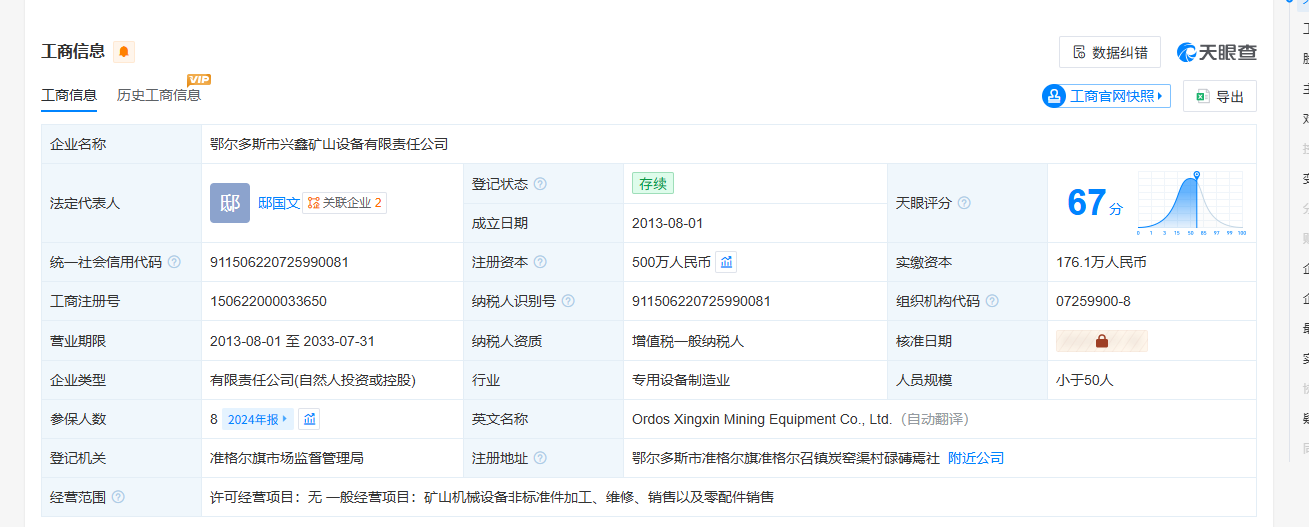Click the question mark next to 天眼评分
Screen dimensions: 1309x527
964,203
